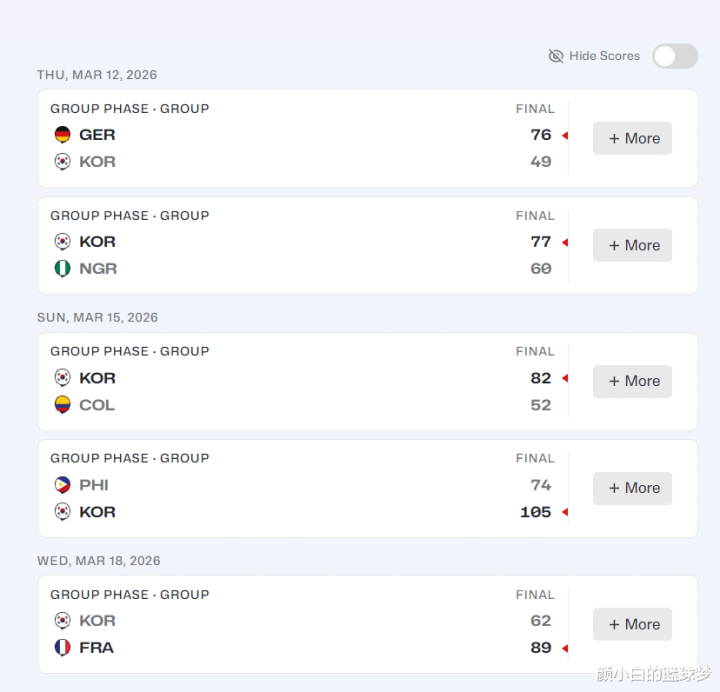Select the PHI team name
Image resolution: width=720 pixels, height=692 pixels.
click(x=94, y=485)
